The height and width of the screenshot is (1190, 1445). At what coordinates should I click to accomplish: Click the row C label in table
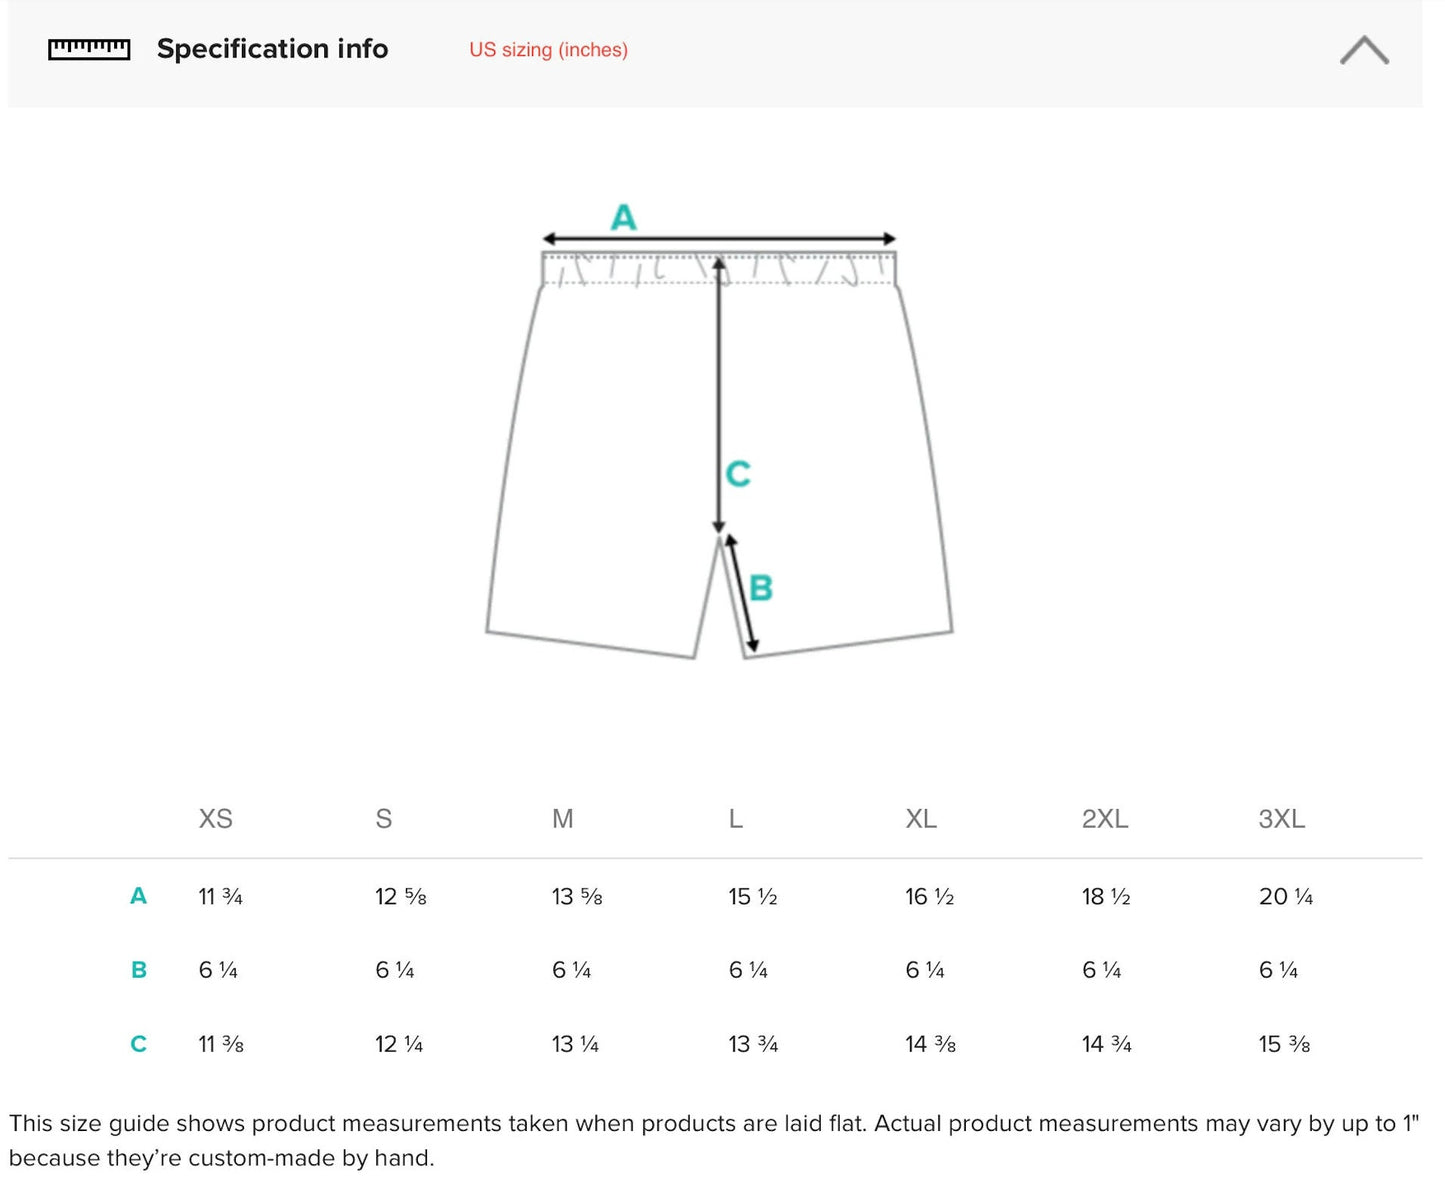138,1044
